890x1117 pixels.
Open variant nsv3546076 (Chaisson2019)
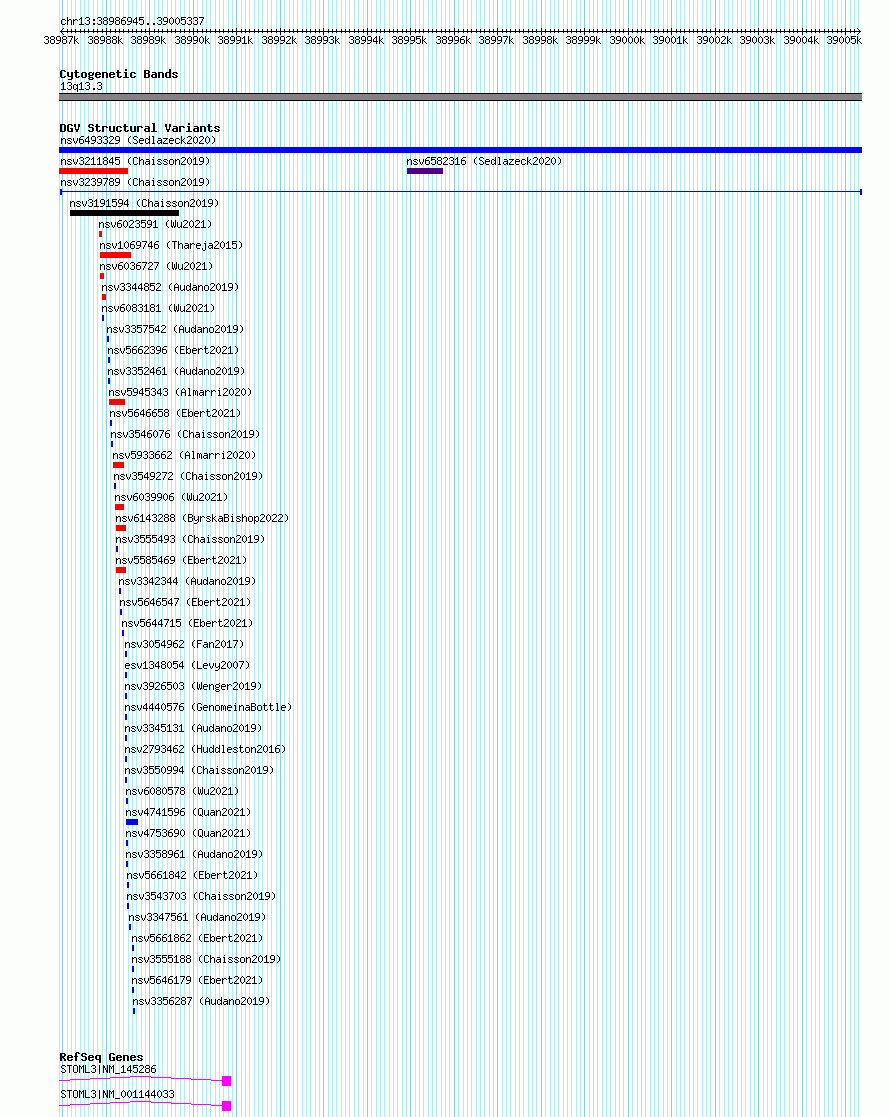[185, 435]
